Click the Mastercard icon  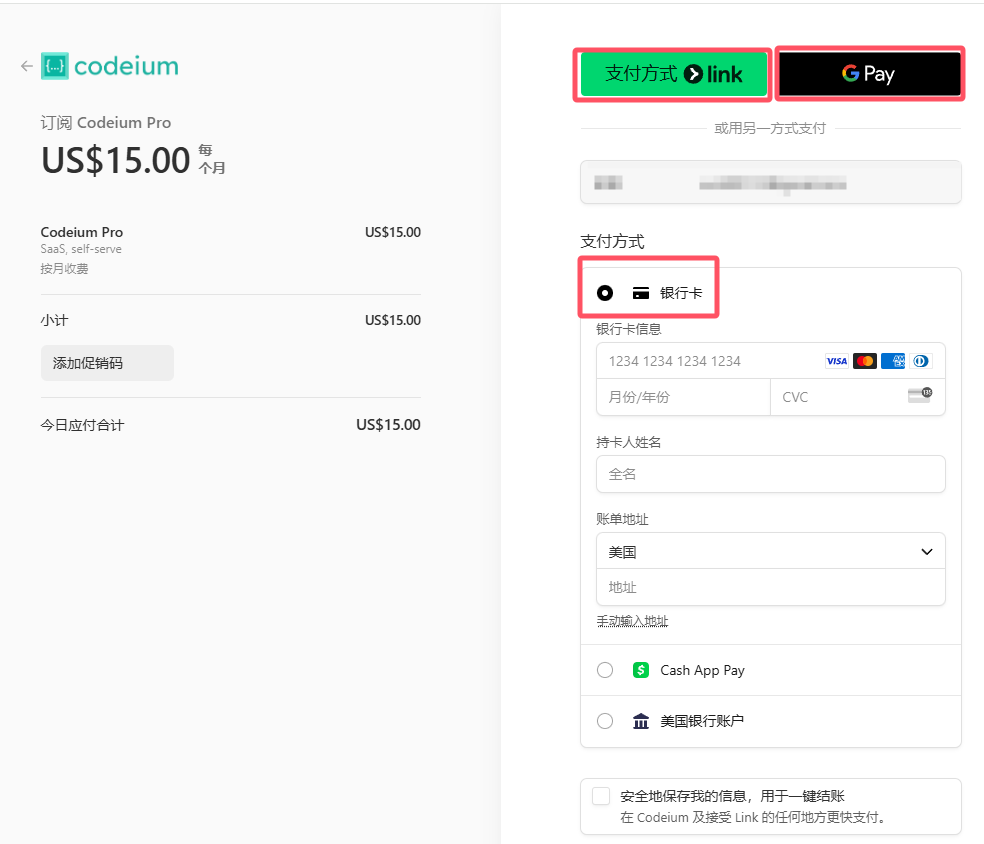click(864, 361)
